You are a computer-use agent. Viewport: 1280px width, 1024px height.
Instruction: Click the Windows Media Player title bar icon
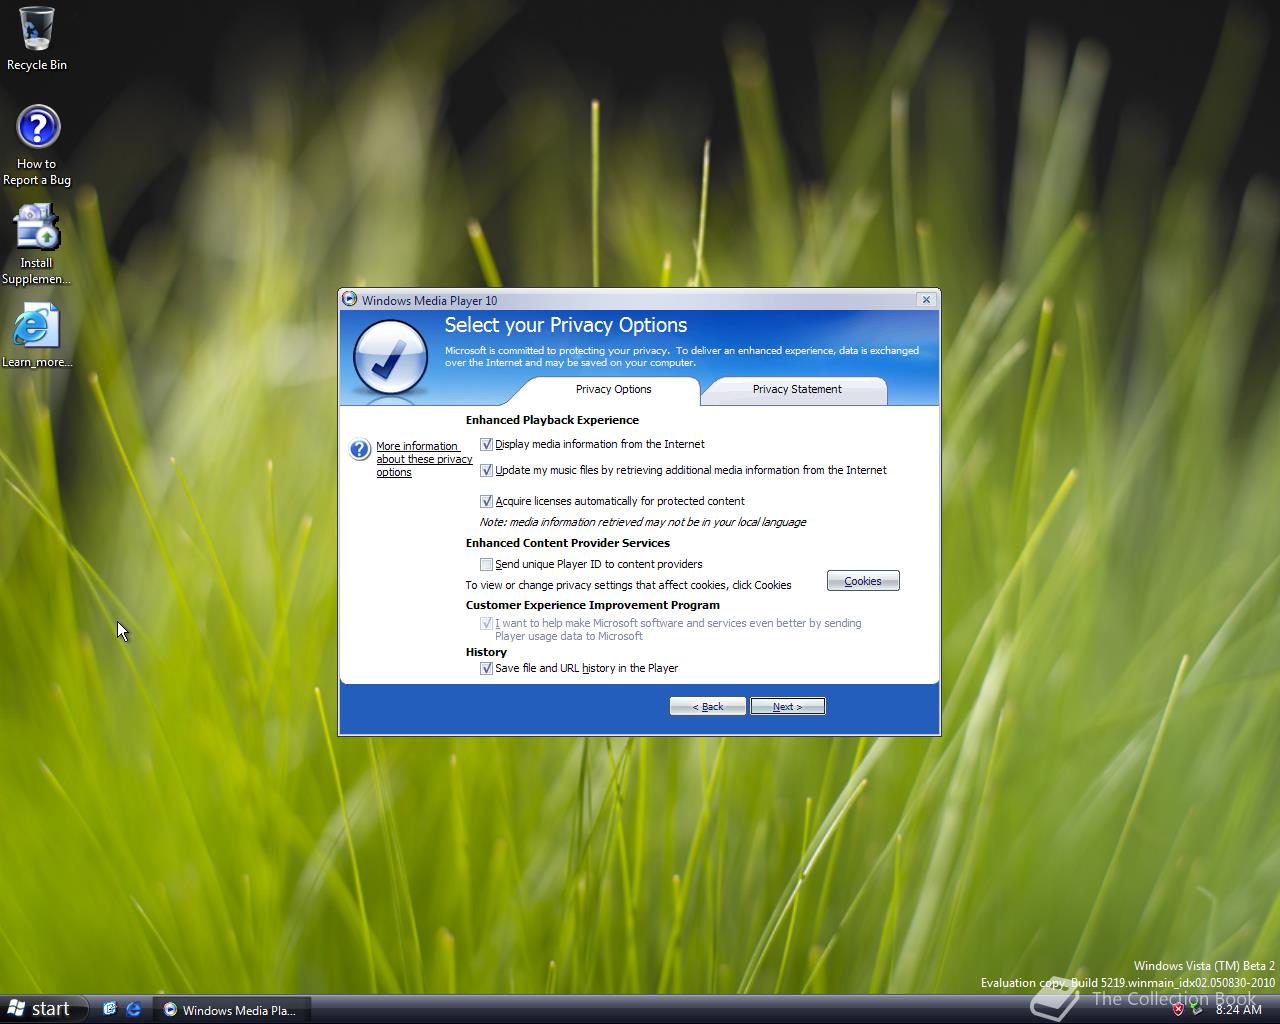[349, 299]
